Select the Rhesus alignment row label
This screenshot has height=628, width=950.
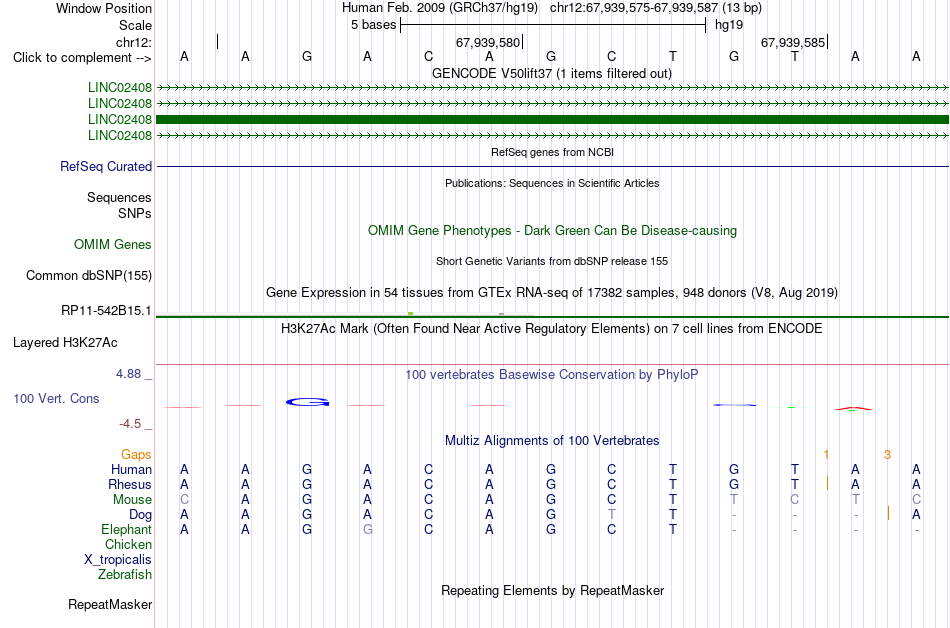[x=130, y=484]
